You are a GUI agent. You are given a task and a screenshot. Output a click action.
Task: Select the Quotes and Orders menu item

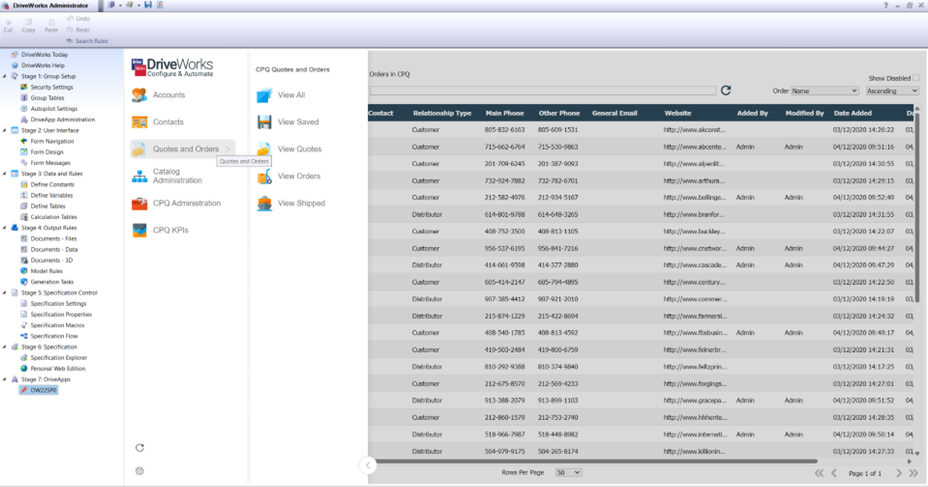pyautogui.click(x=182, y=149)
